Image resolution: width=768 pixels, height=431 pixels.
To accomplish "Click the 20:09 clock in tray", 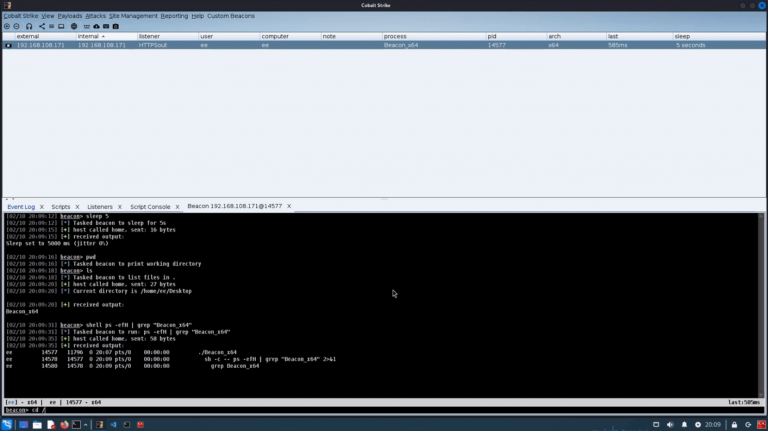I will click(713, 425).
